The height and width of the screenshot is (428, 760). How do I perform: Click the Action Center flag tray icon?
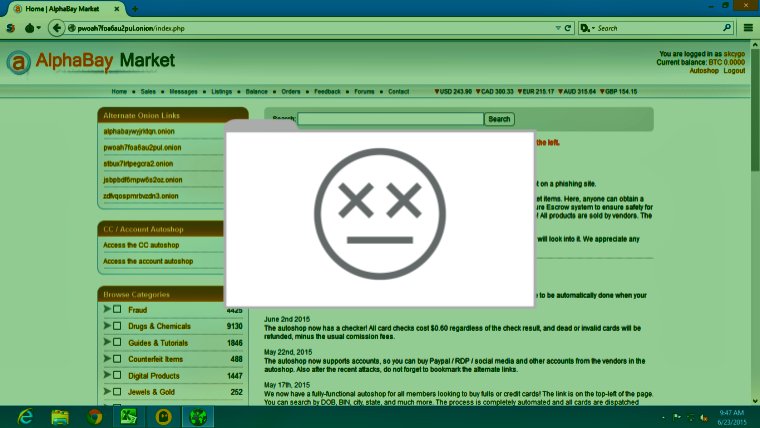coord(677,417)
